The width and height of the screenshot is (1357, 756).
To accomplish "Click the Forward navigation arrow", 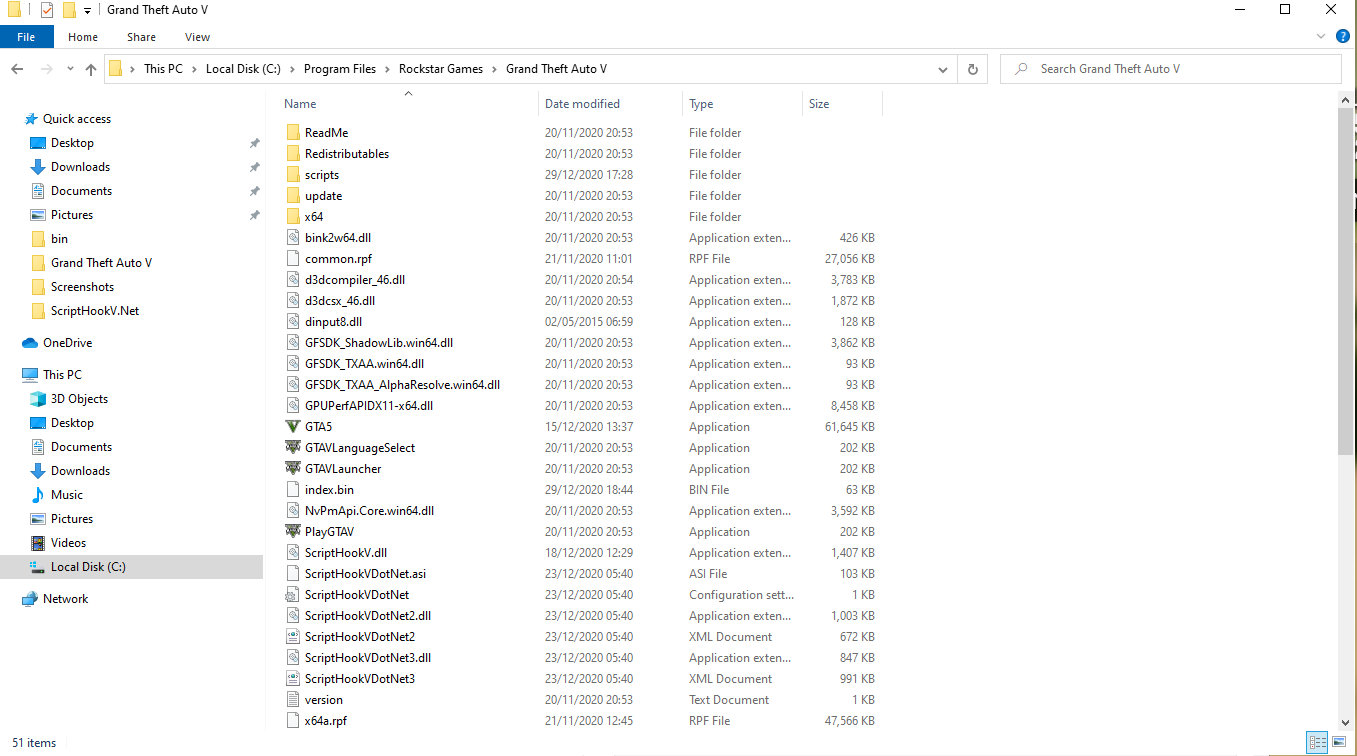I will (46, 69).
